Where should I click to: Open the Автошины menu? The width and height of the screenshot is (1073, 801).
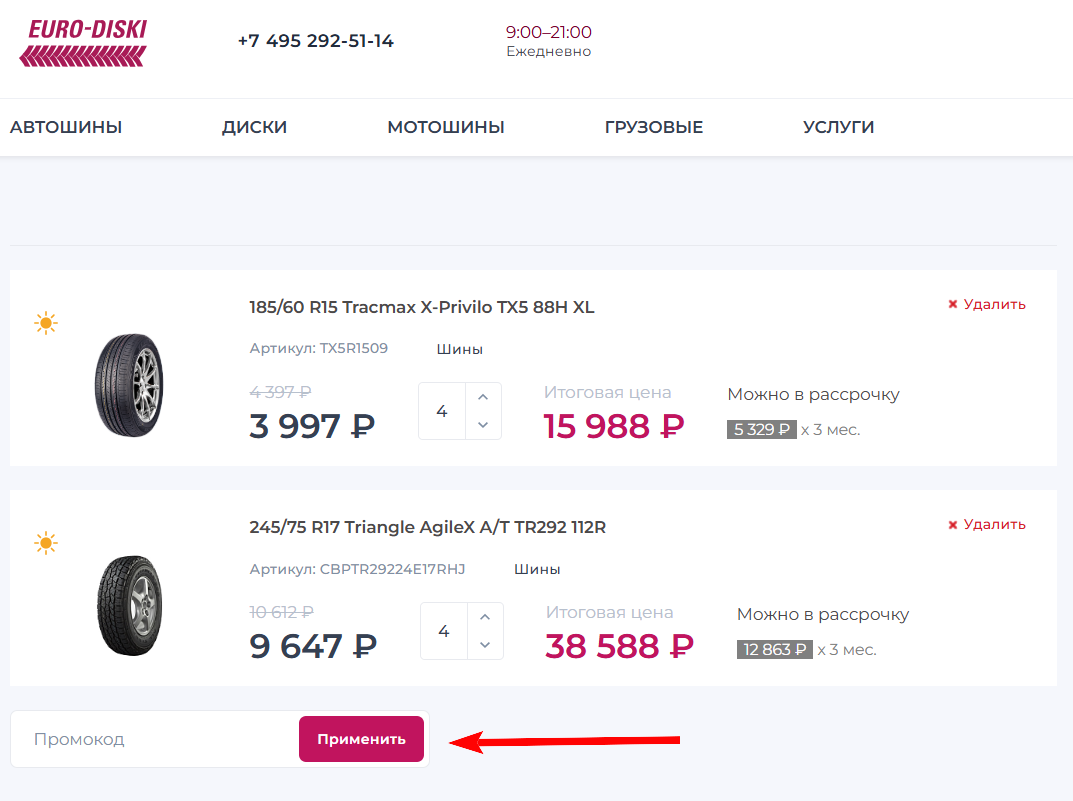click(x=66, y=127)
